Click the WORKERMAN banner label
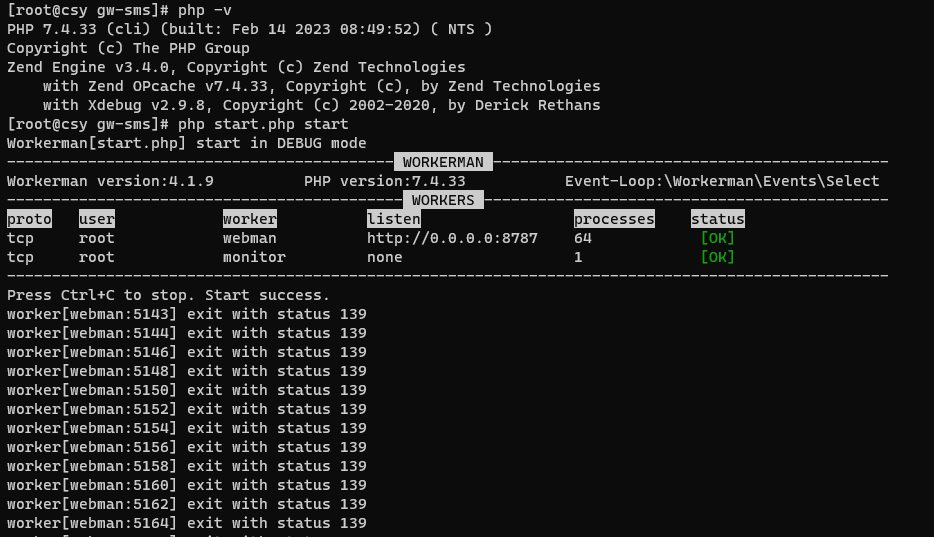 443,162
